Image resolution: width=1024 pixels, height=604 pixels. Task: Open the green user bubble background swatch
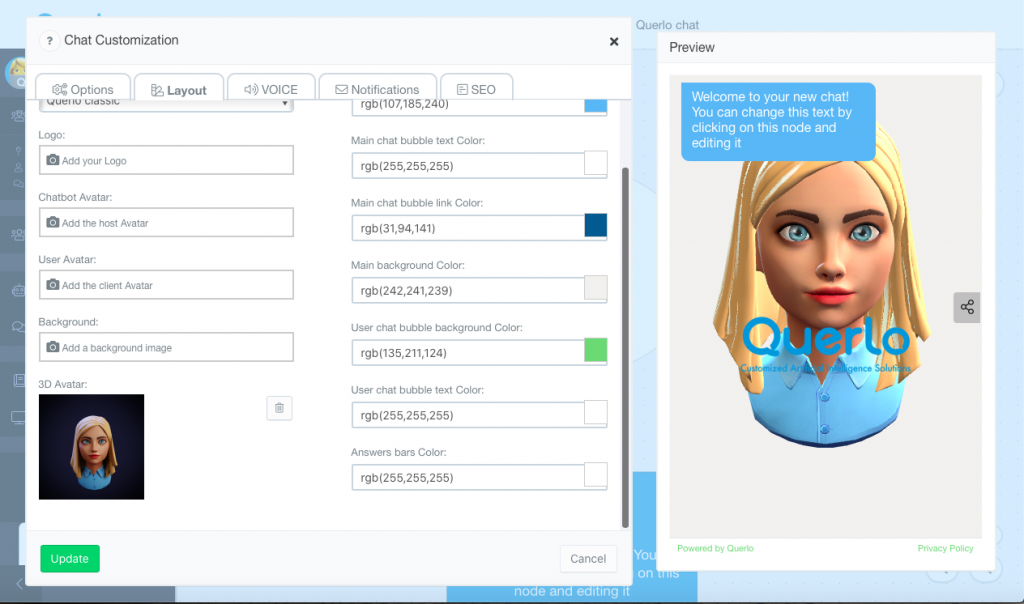coord(596,350)
